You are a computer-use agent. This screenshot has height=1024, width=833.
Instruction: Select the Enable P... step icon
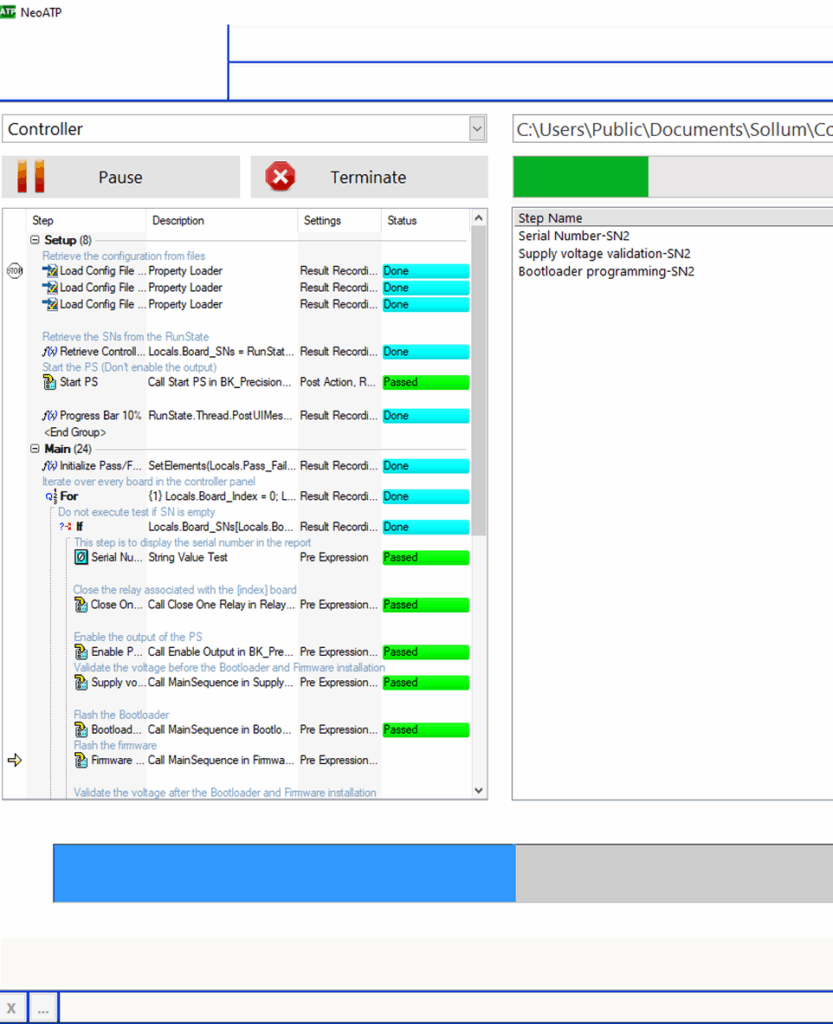click(81, 652)
